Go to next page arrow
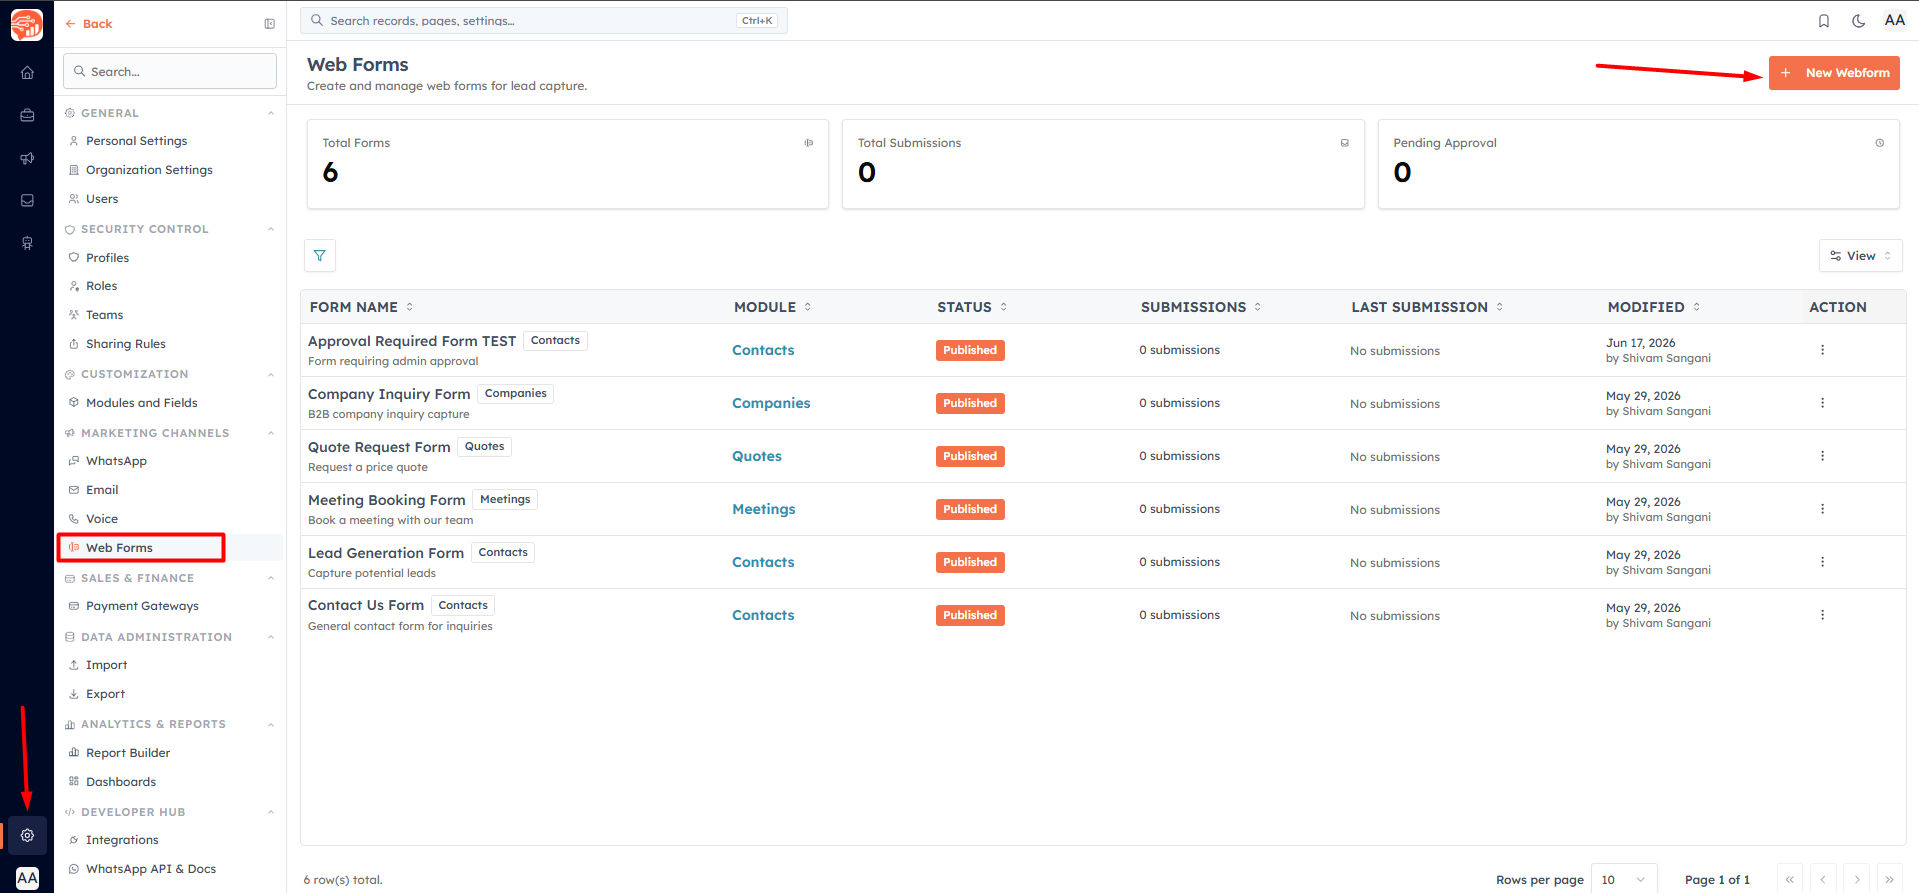The image size is (1919, 893). coord(1857,879)
